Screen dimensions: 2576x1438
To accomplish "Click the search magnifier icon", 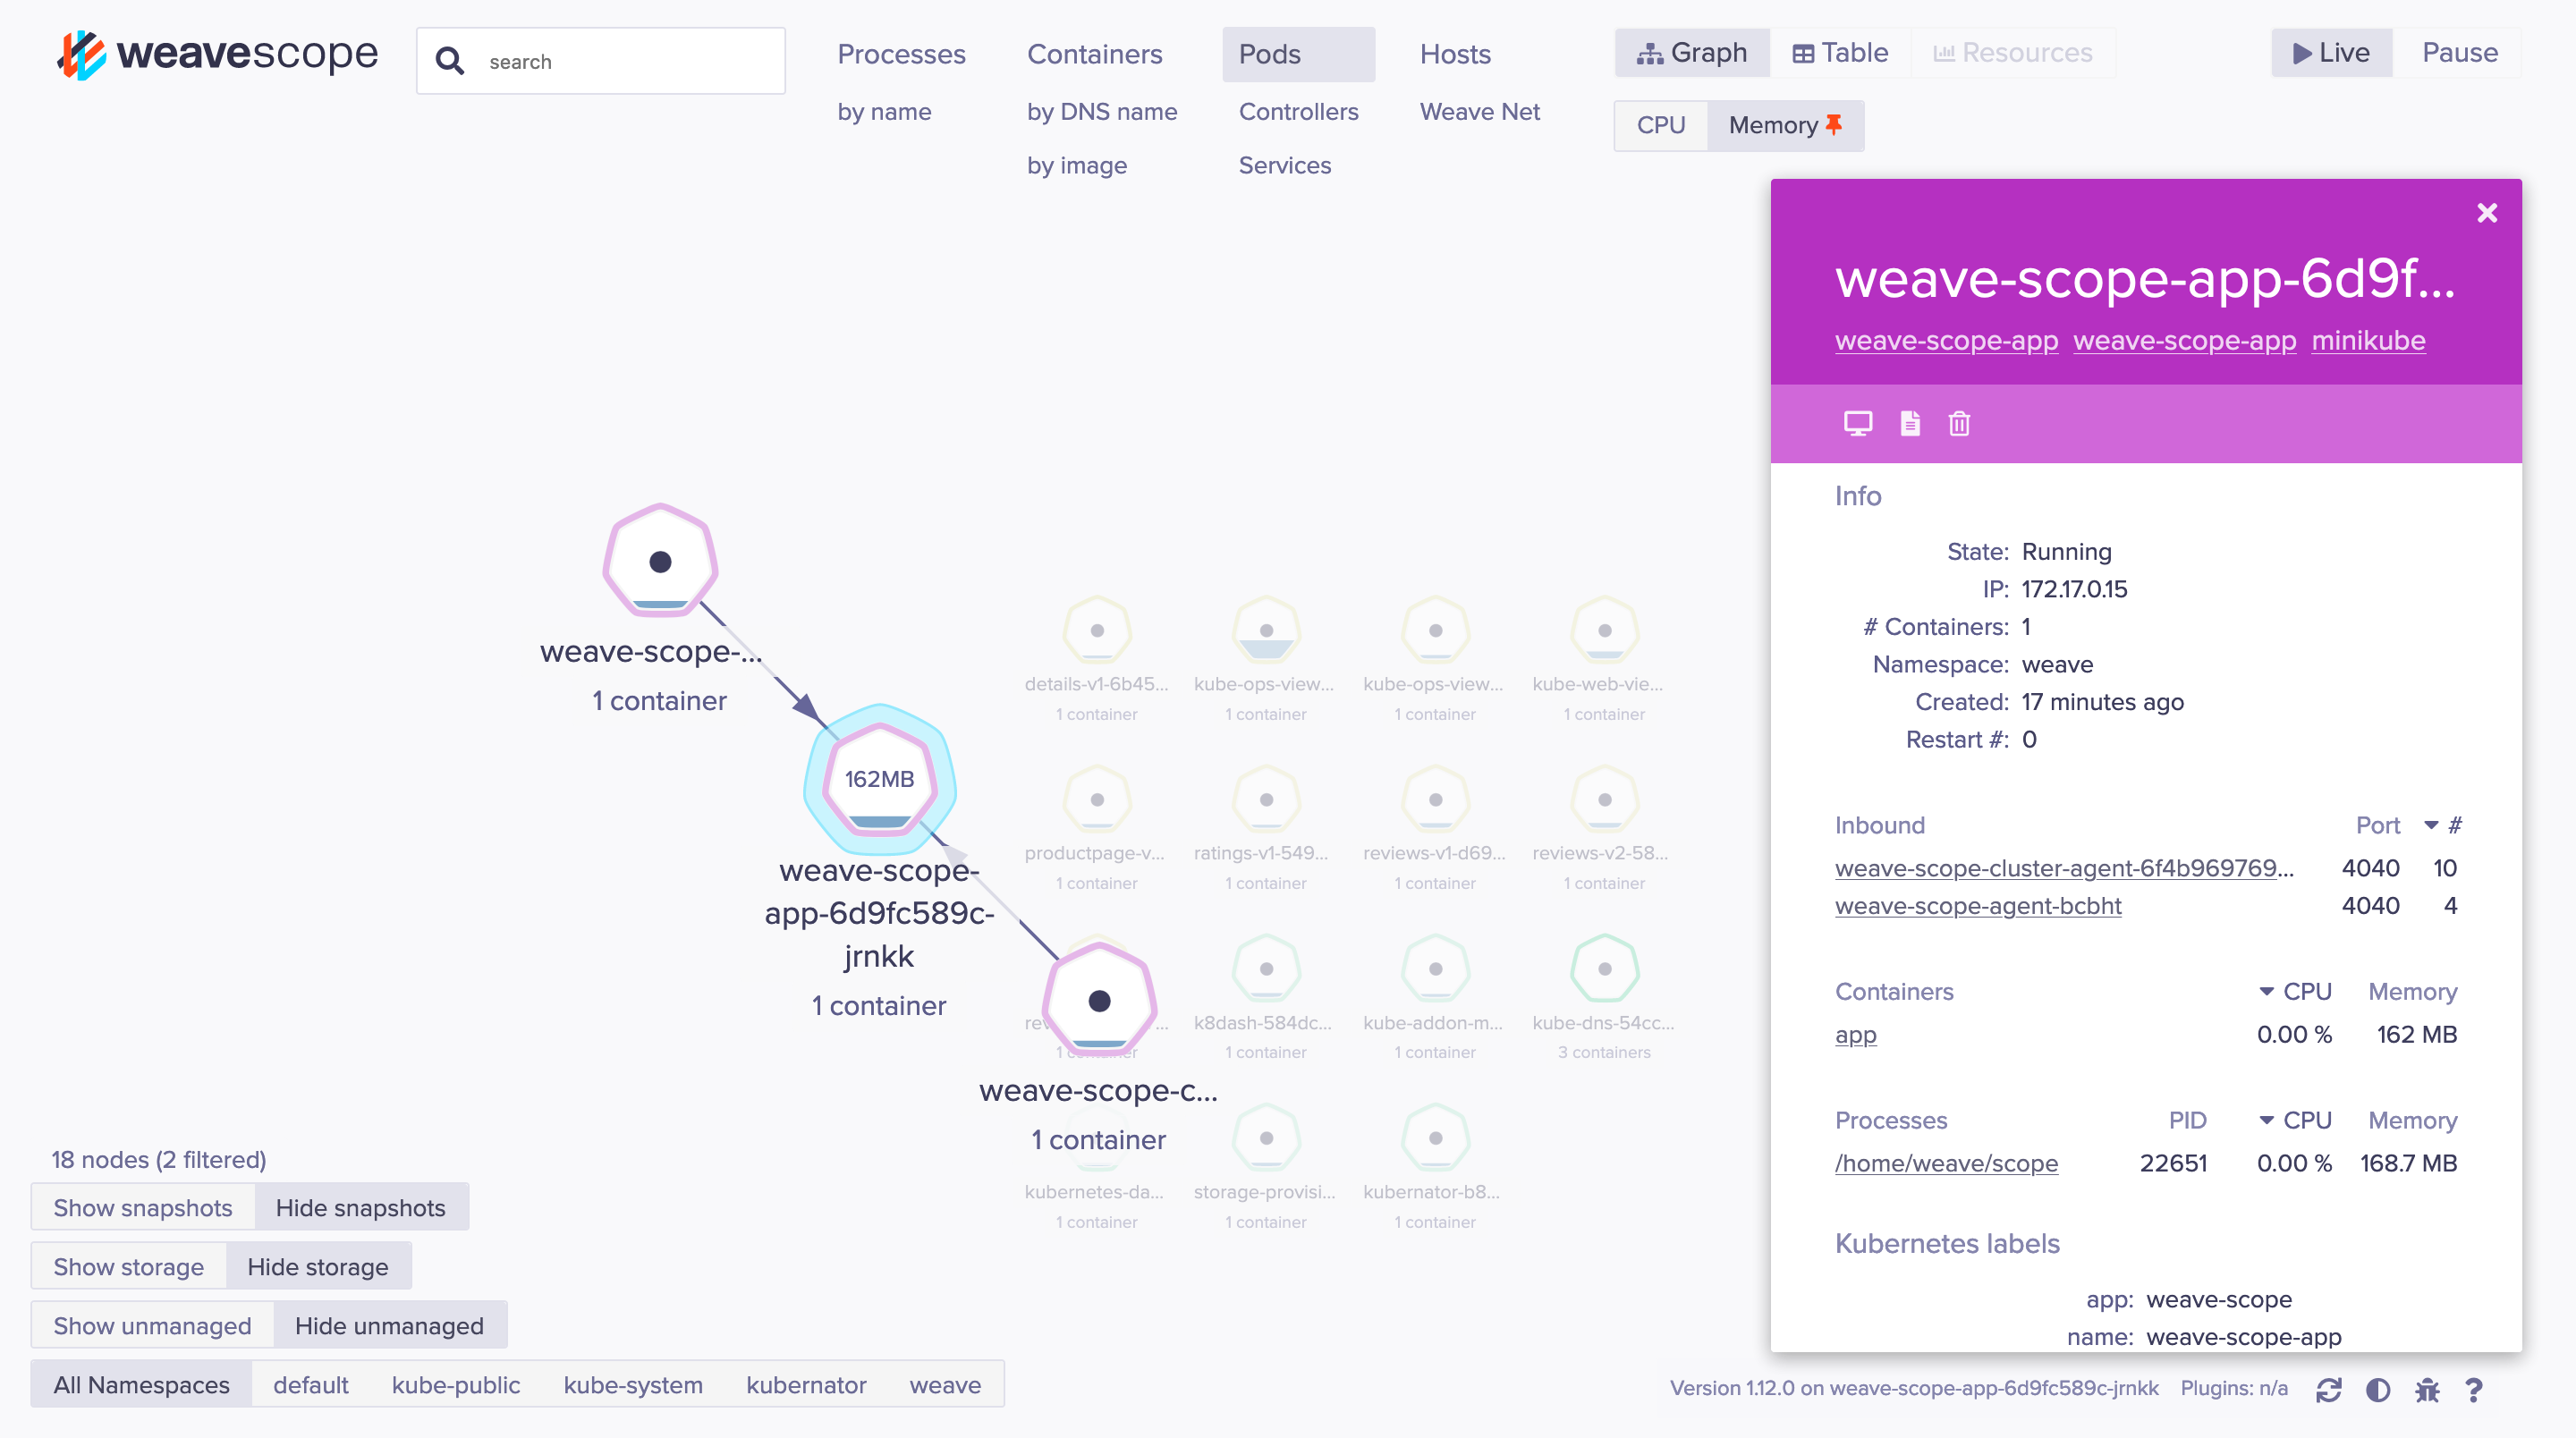I will click(x=450, y=61).
